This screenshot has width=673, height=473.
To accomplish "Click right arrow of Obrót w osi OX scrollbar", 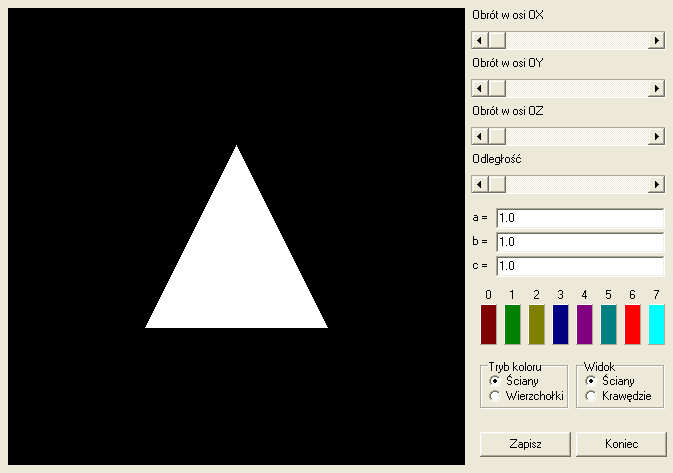I will [x=657, y=40].
